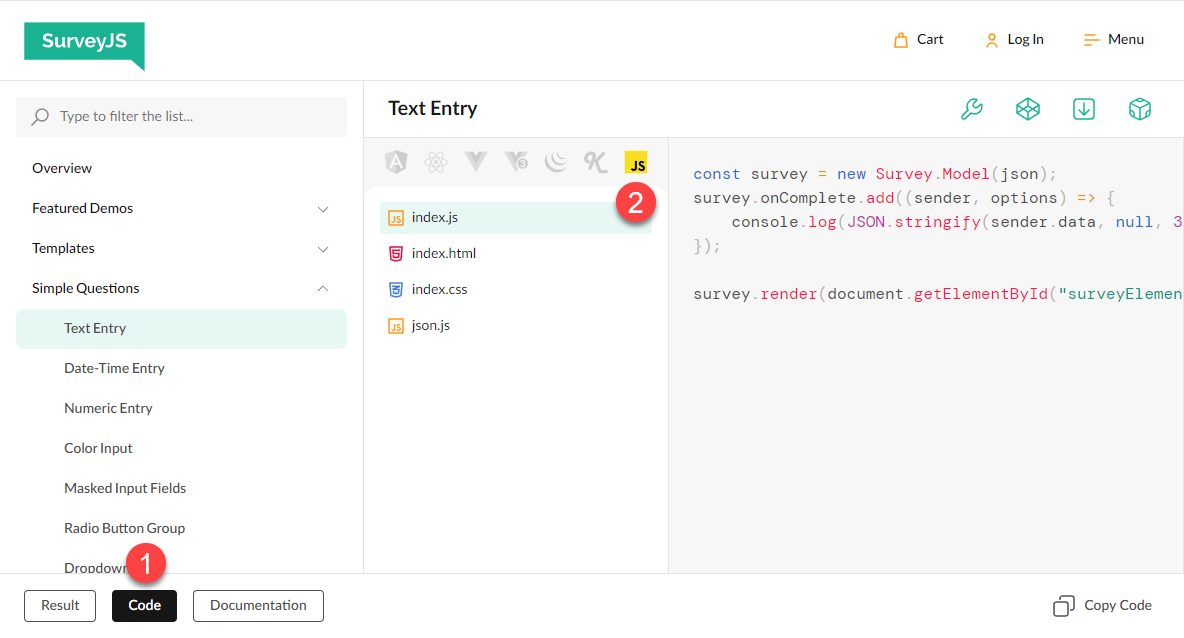Select the React framework icon

pyautogui.click(x=436, y=162)
